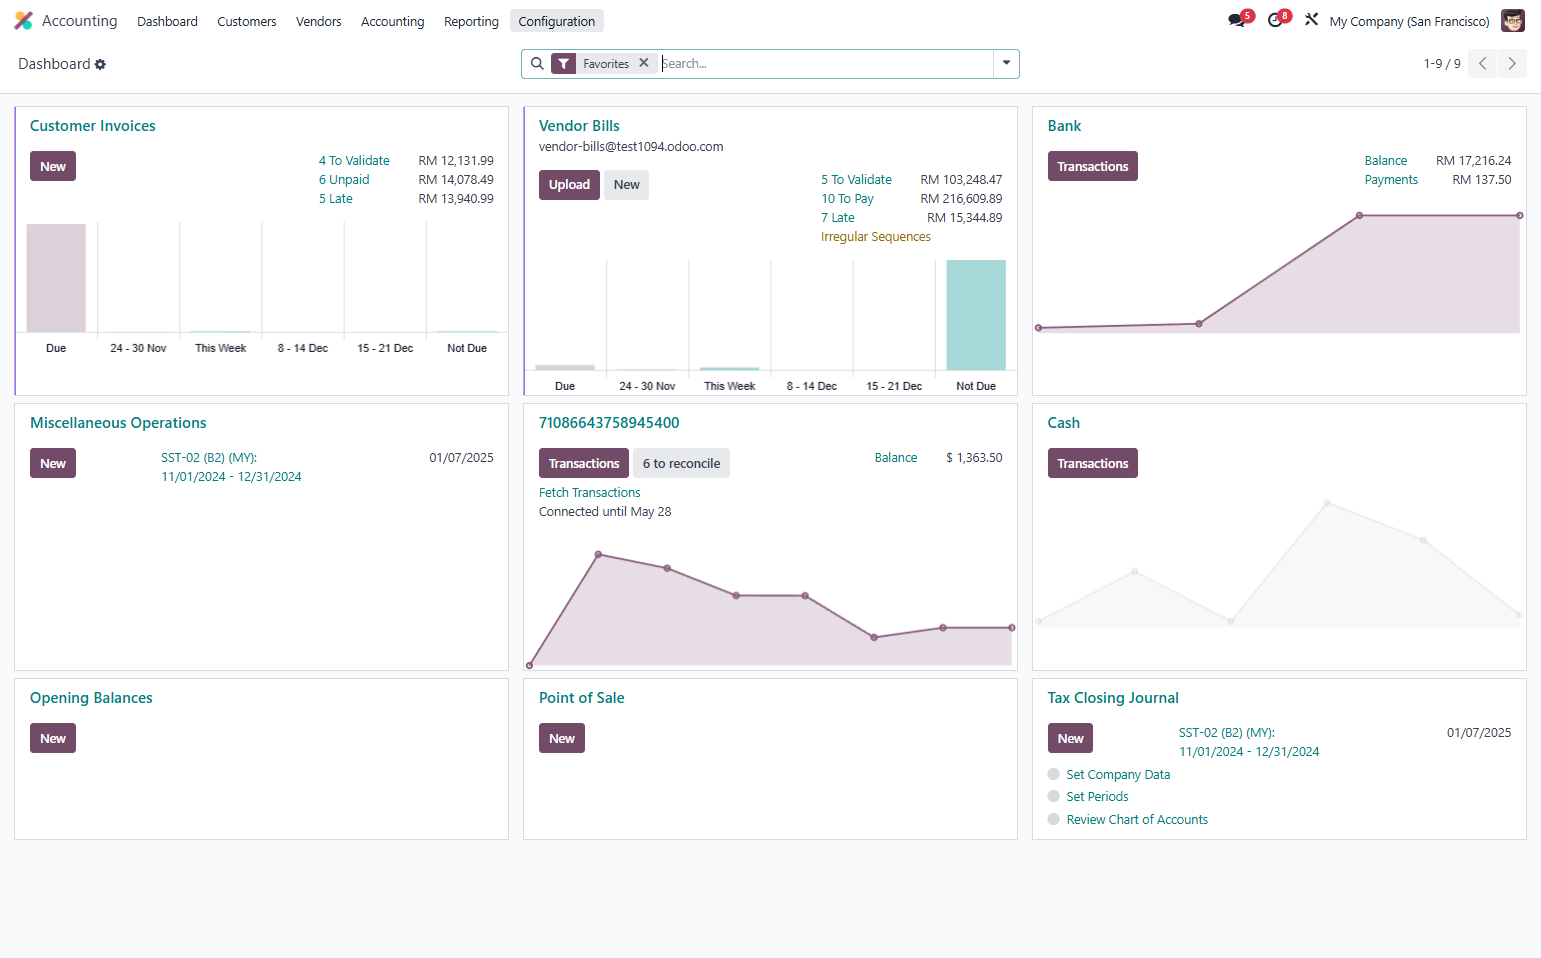Open 10 To Pay vendor bills
This screenshot has width=1541, height=958.
(848, 199)
